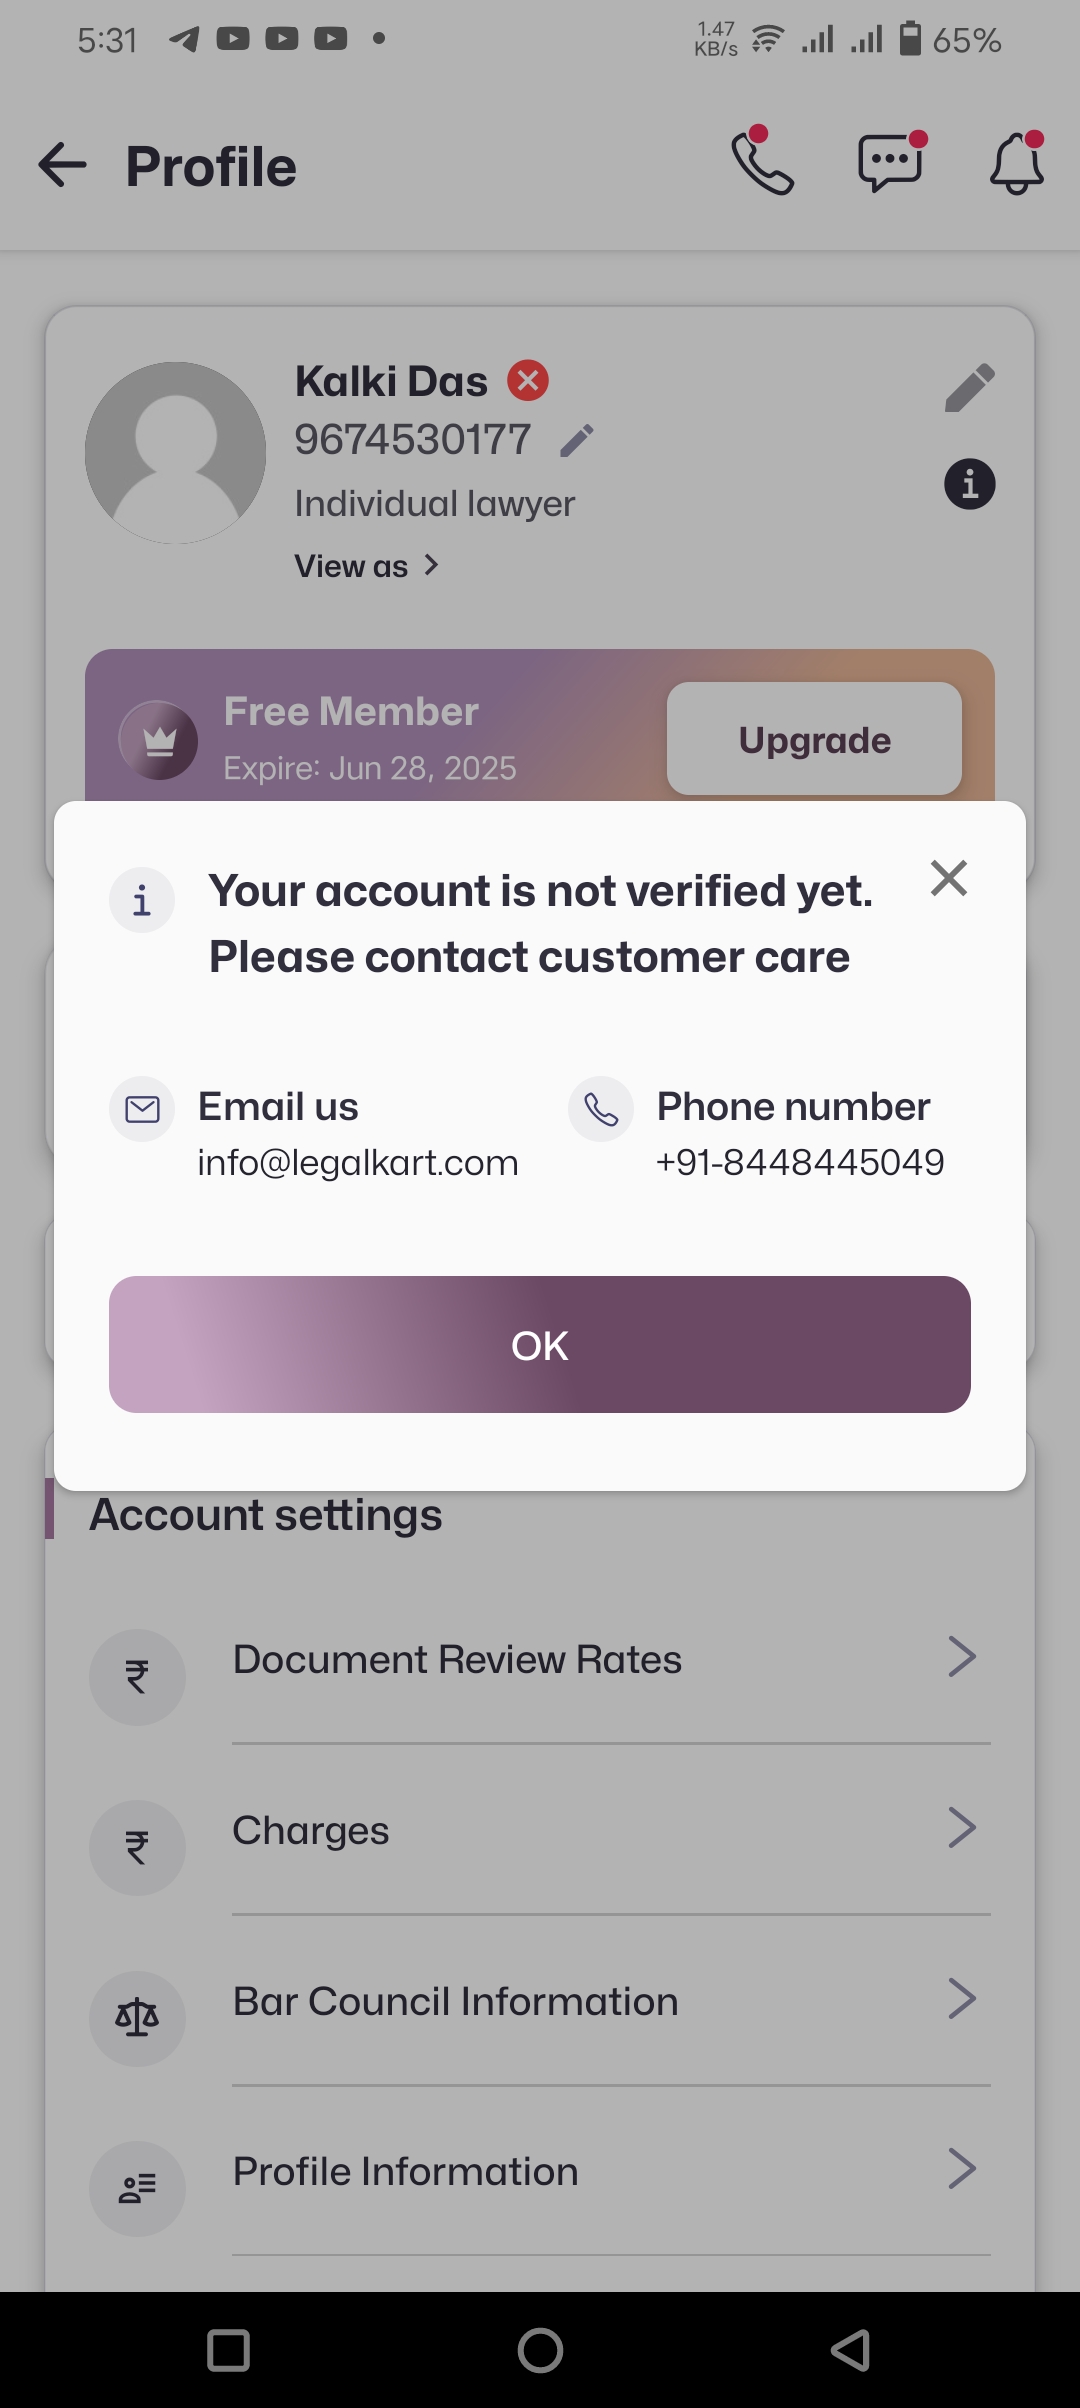Image resolution: width=1080 pixels, height=2408 pixels.
Task: Open the Charges chevron arrow
Action: click(x=961, y=1828)
